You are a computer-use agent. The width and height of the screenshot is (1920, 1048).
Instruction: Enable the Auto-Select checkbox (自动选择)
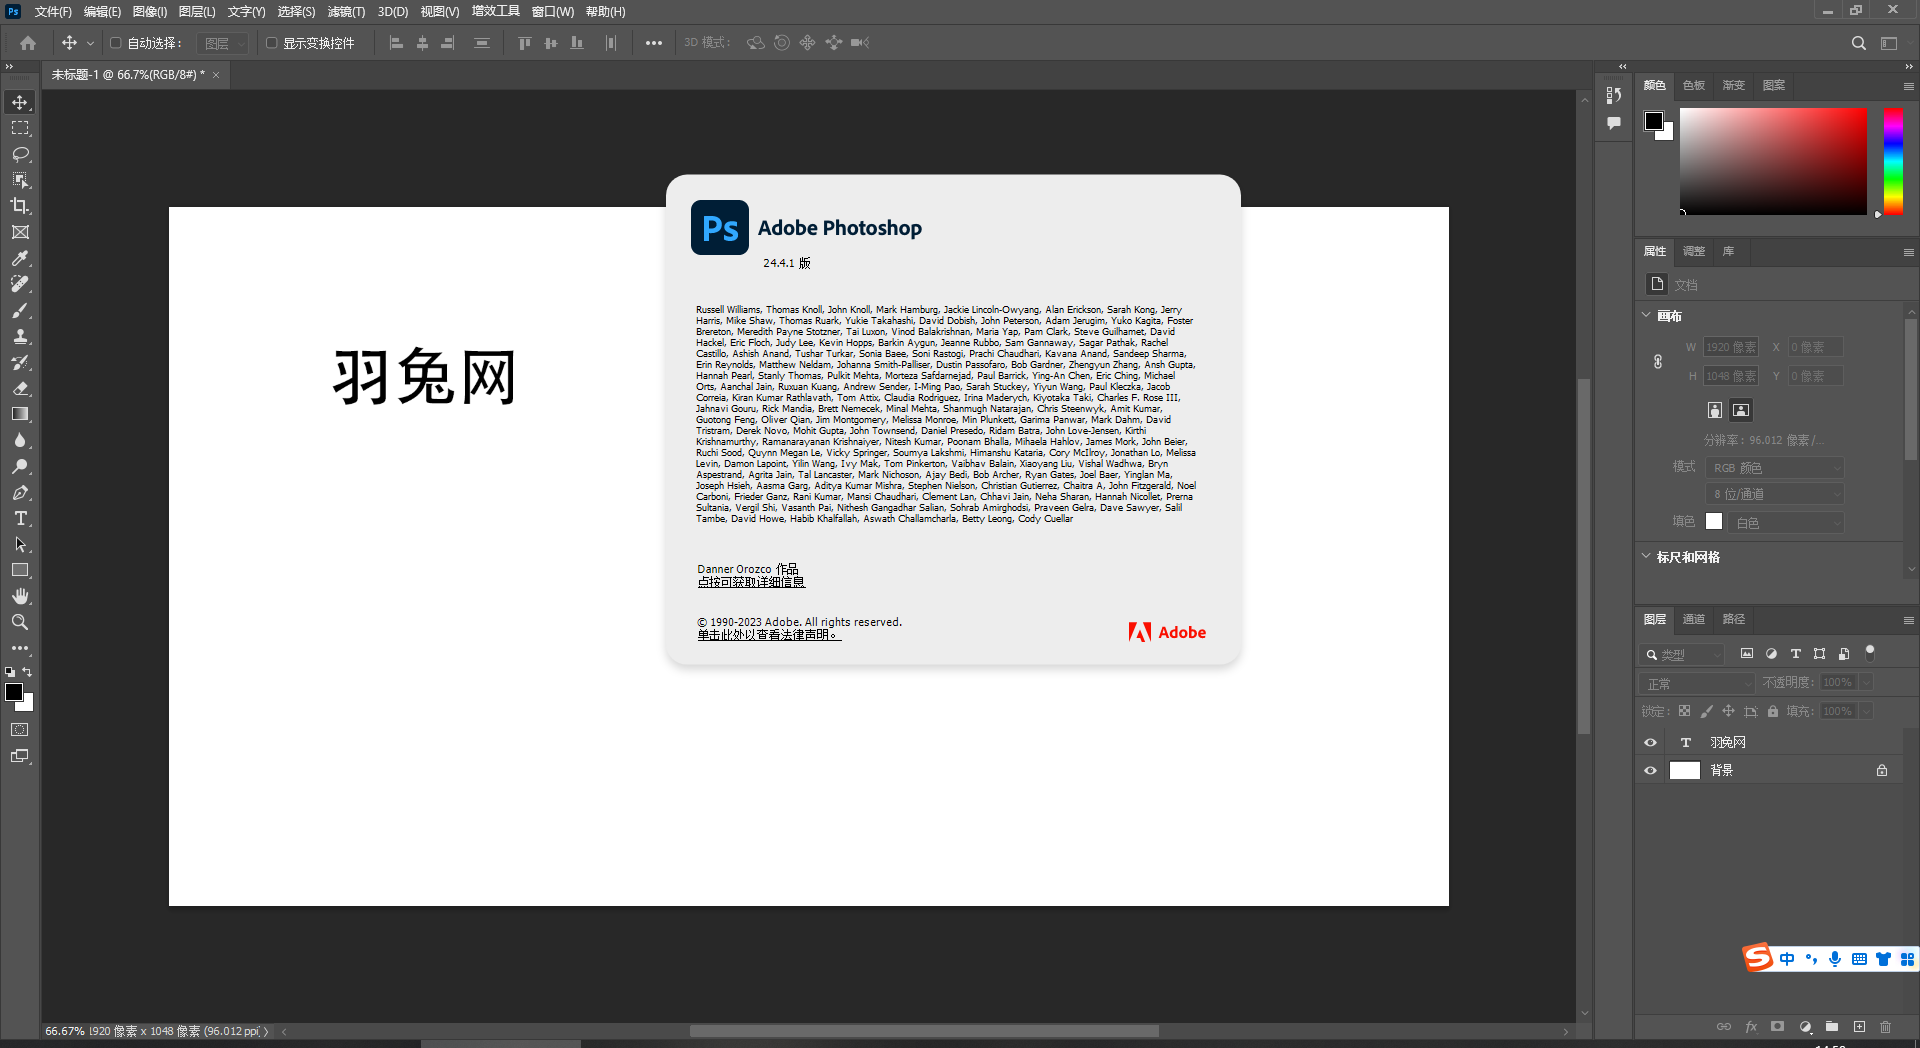[115, 43]
